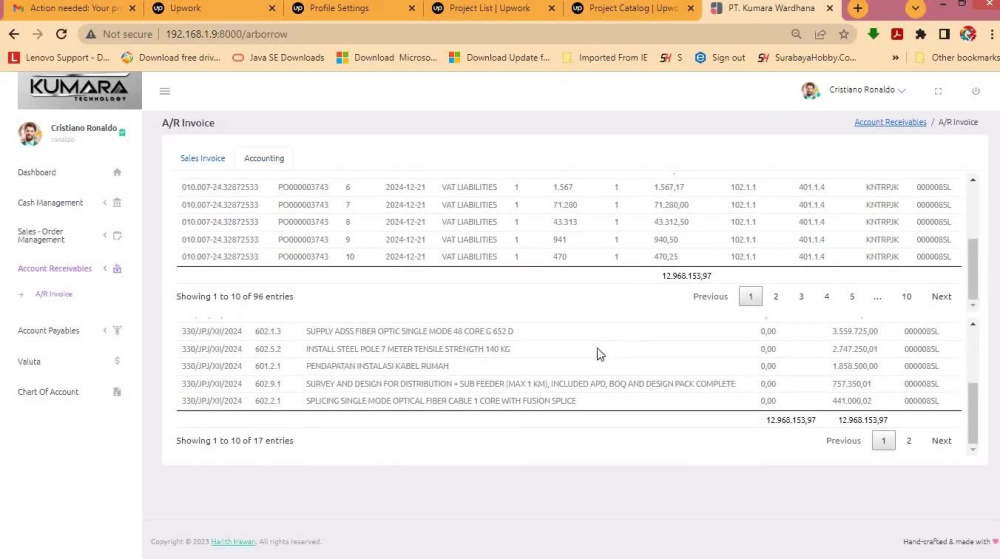Go to page 10 of upper table
Screen dimensions: 1000x559
coord(906,296)
